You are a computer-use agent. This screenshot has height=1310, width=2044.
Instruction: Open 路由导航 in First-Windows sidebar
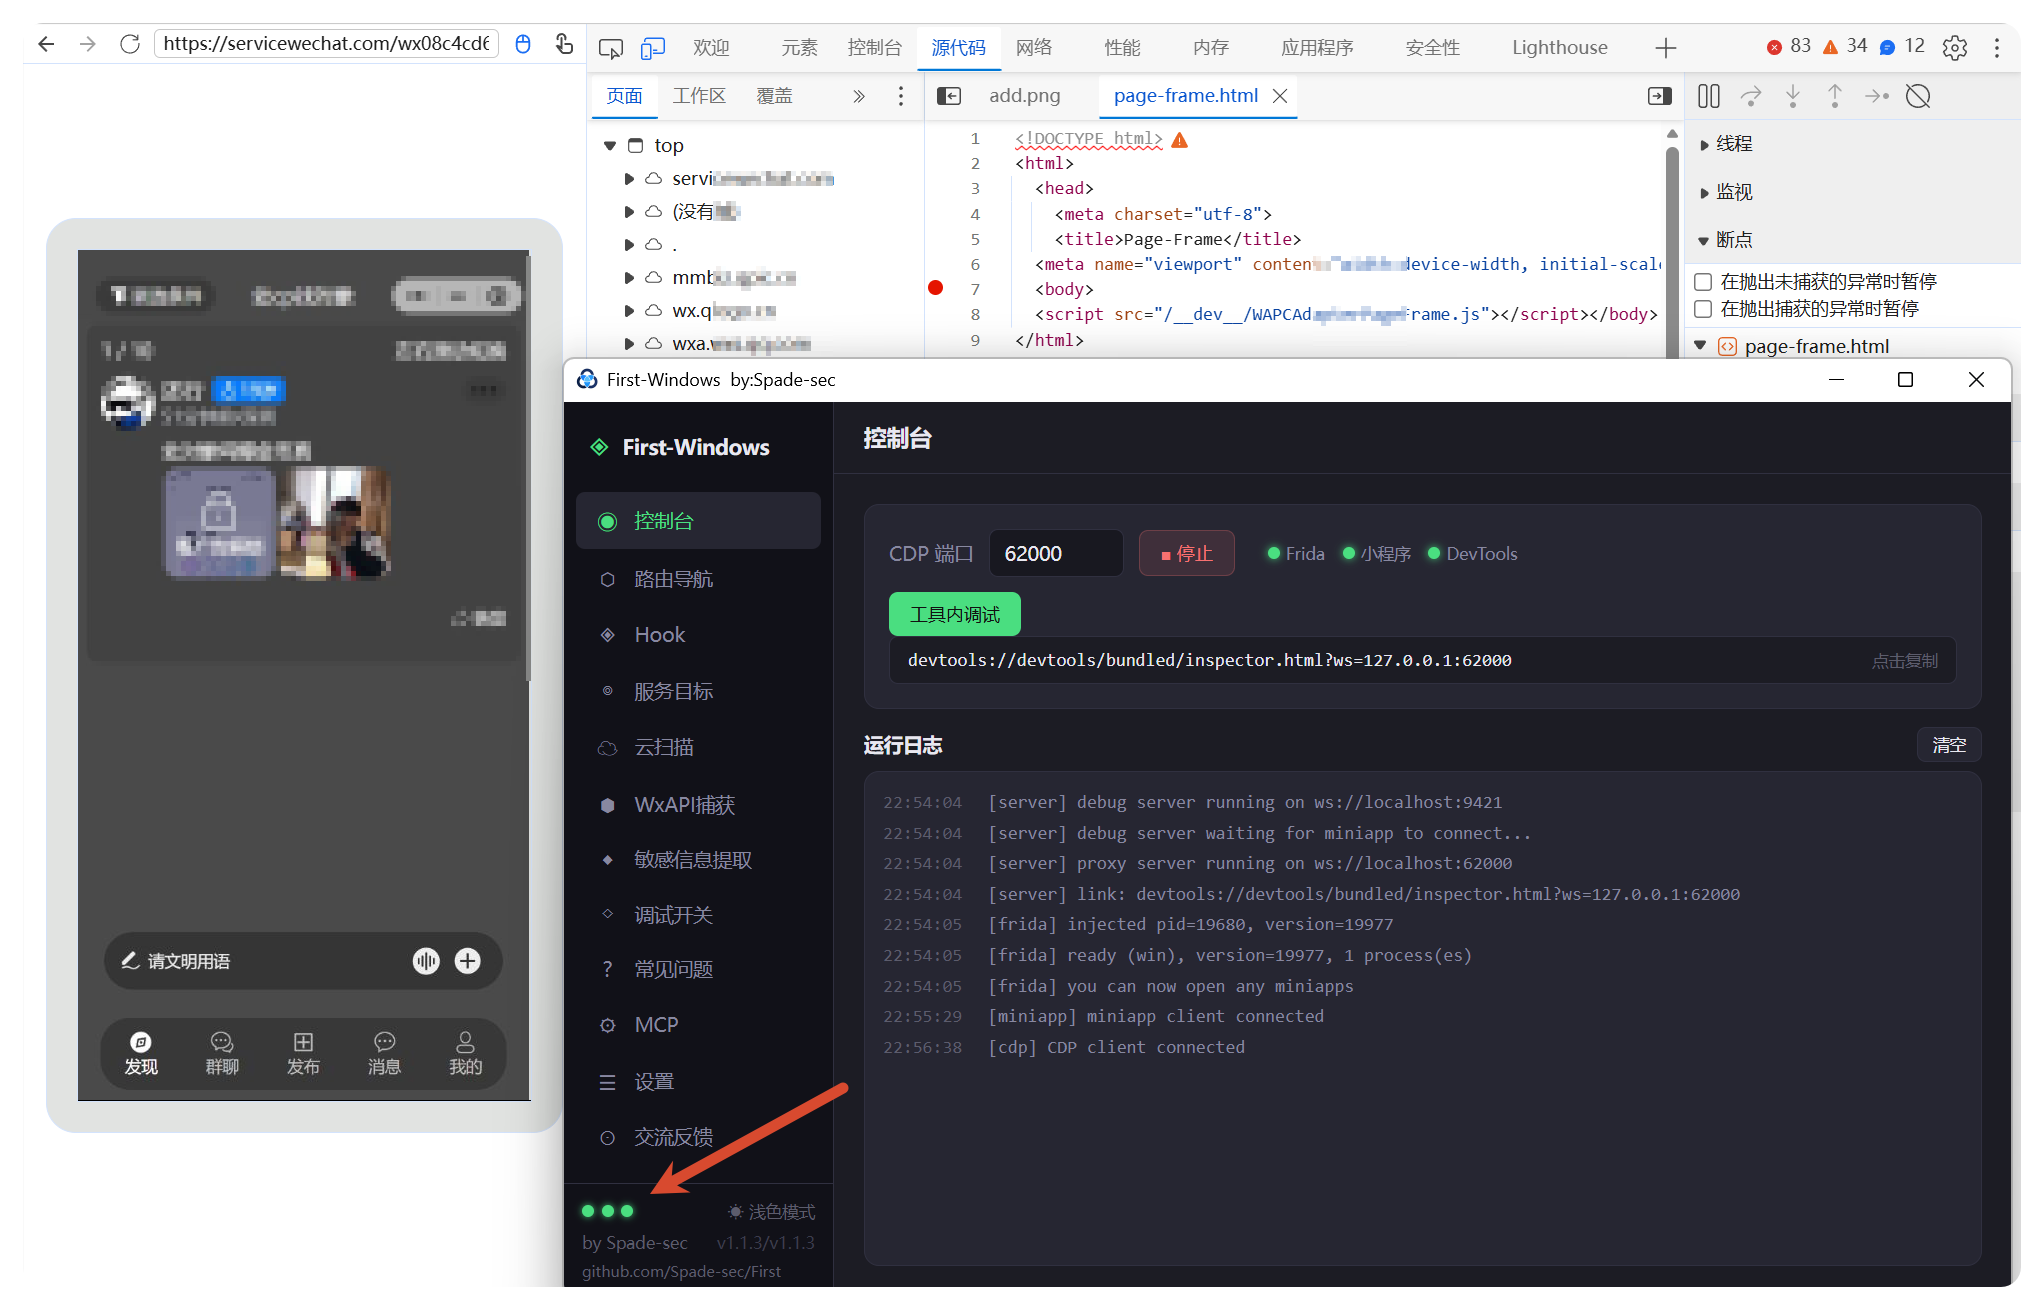pyautogui.click(x=698, y=579)
